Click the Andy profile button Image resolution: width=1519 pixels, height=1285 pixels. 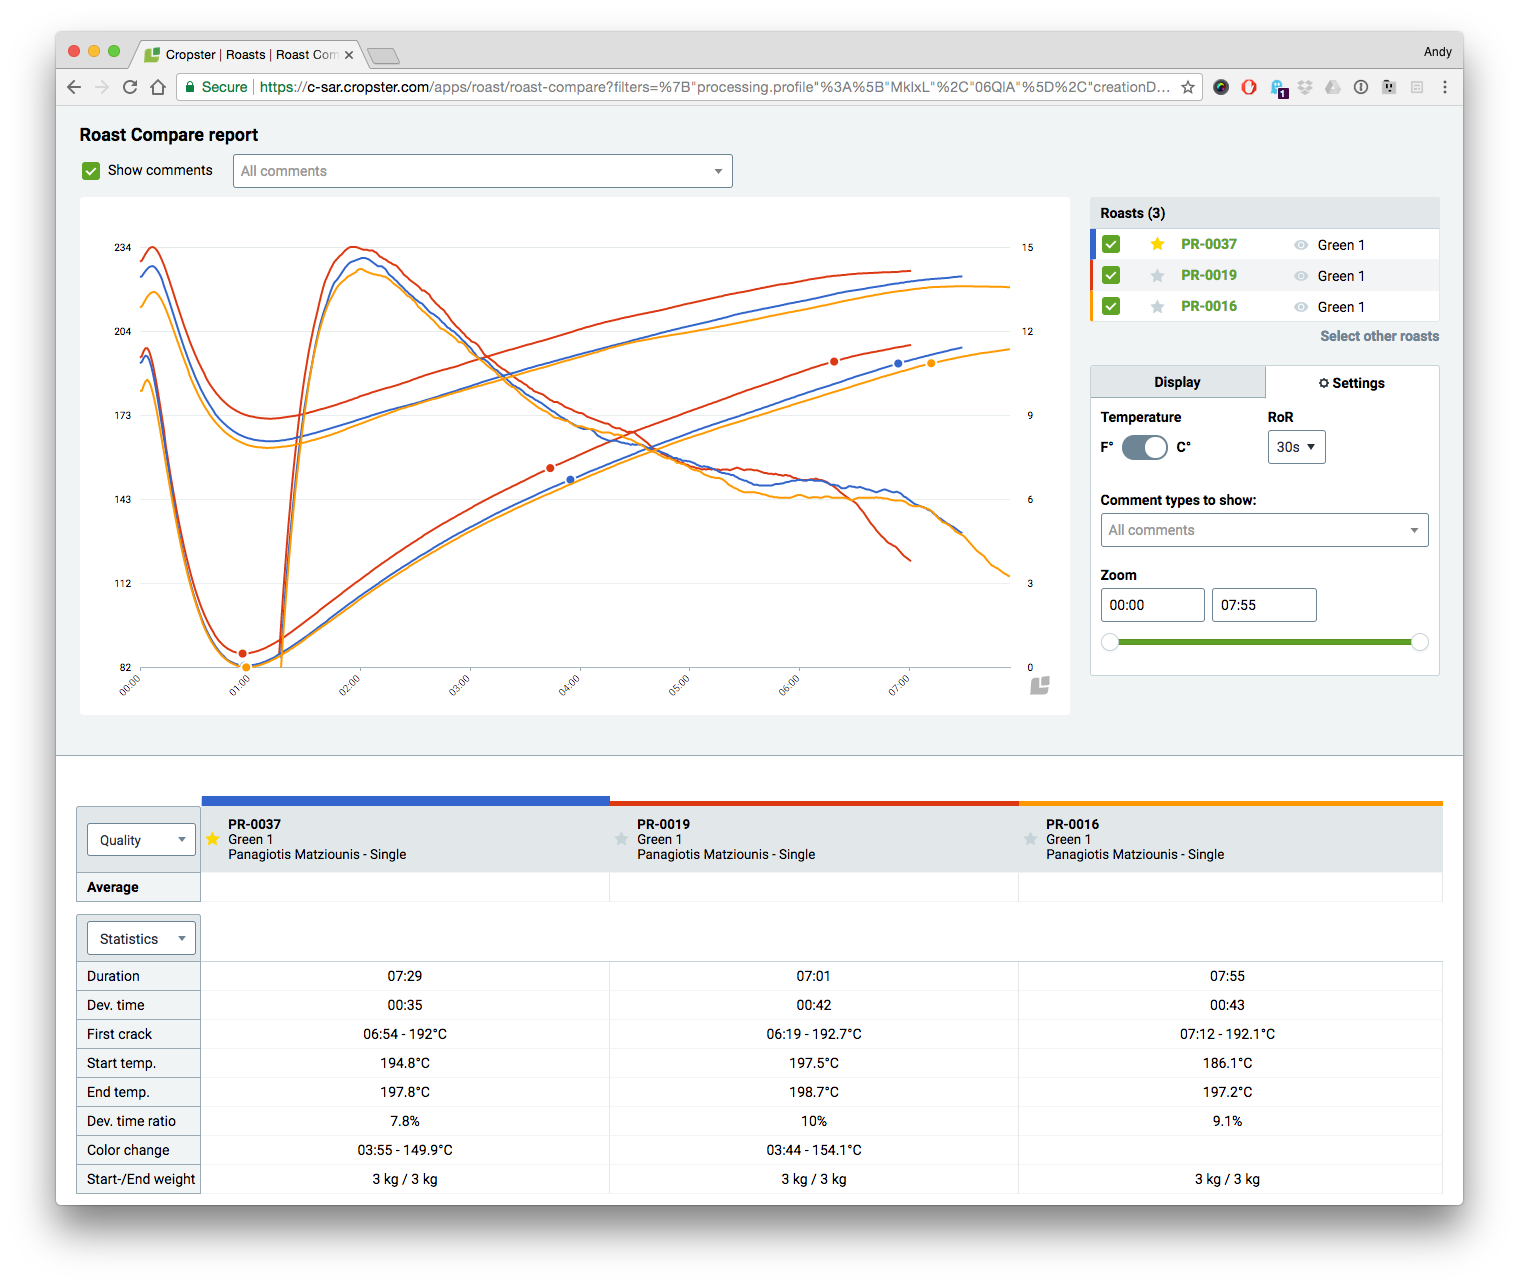pyautogui.click(x=1437, y=52)
